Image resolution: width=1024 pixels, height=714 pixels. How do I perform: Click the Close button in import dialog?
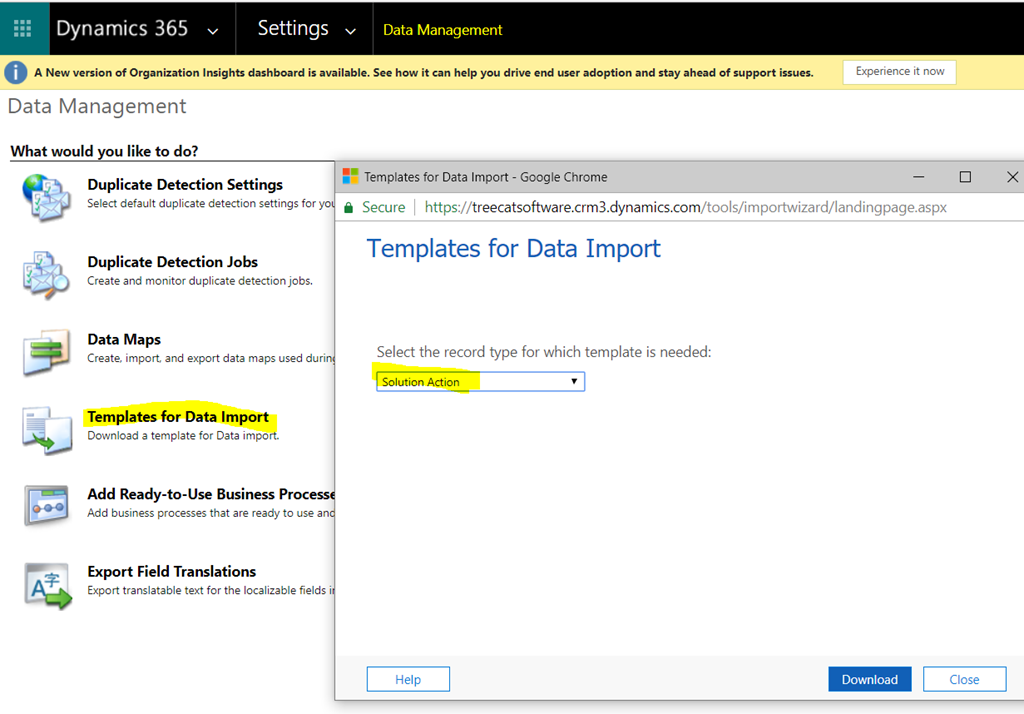pyautogui.click(x=965, y=679)
